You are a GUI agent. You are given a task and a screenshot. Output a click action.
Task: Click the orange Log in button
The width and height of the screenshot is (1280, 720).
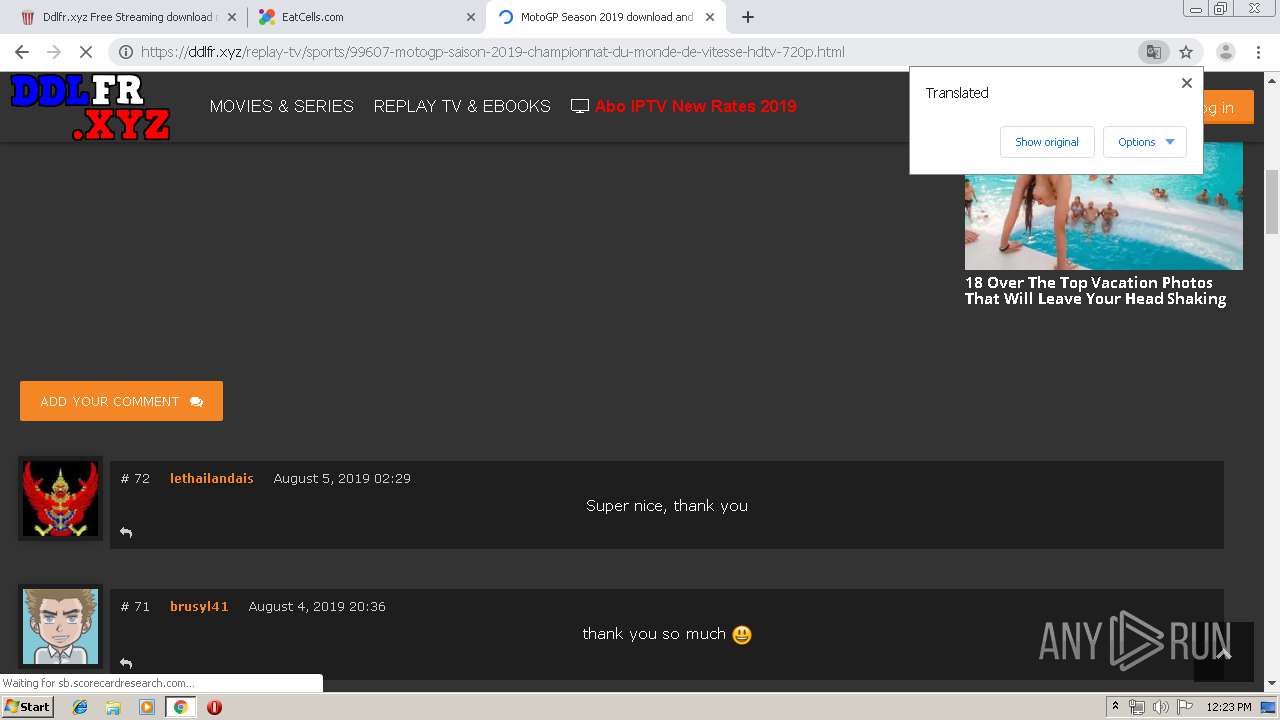pyautogui.click(x=1228, y=108)
